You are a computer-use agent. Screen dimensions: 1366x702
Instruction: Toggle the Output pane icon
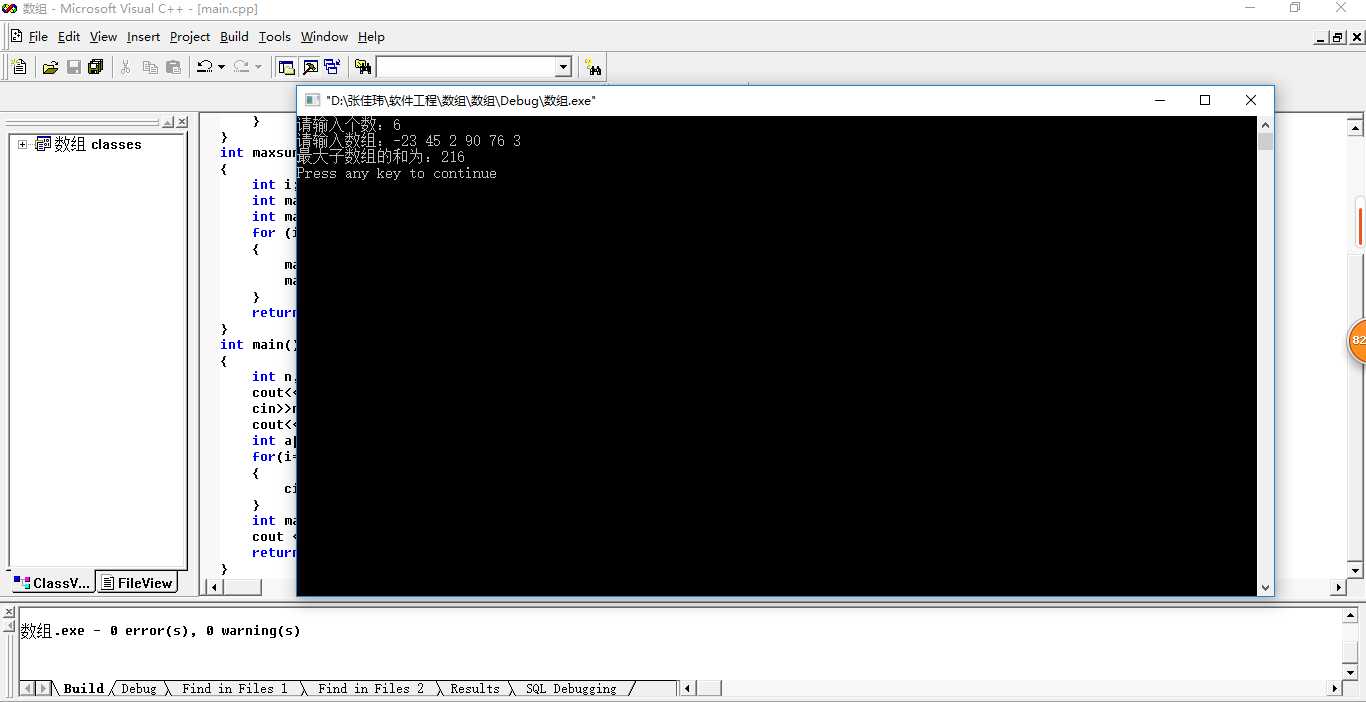pos(310,67)
